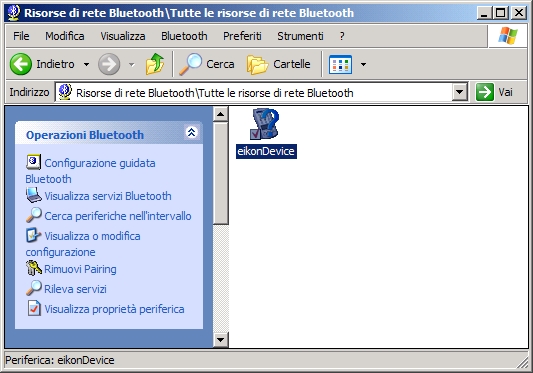Open Visualizza o modifica configurazione link

[x=83, y=244]
